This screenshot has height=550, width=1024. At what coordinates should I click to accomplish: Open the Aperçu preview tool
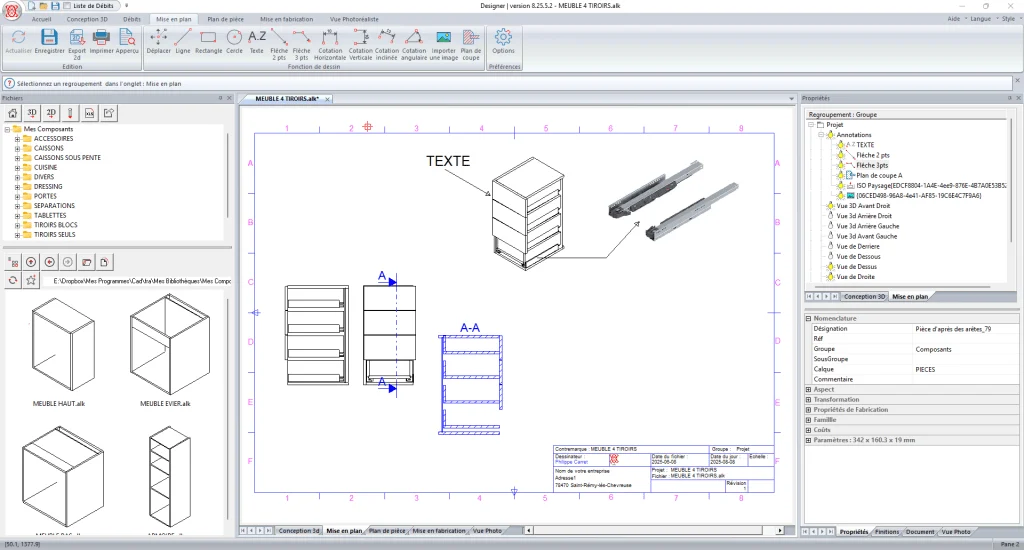click(127, 42)
